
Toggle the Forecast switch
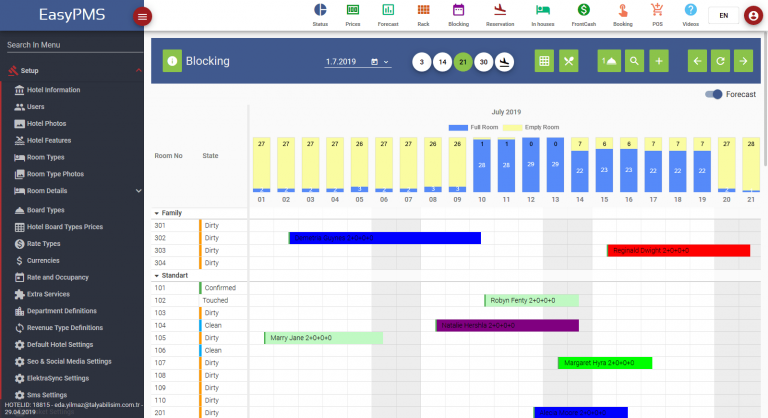pyautogui.click(x=714, y=94)
